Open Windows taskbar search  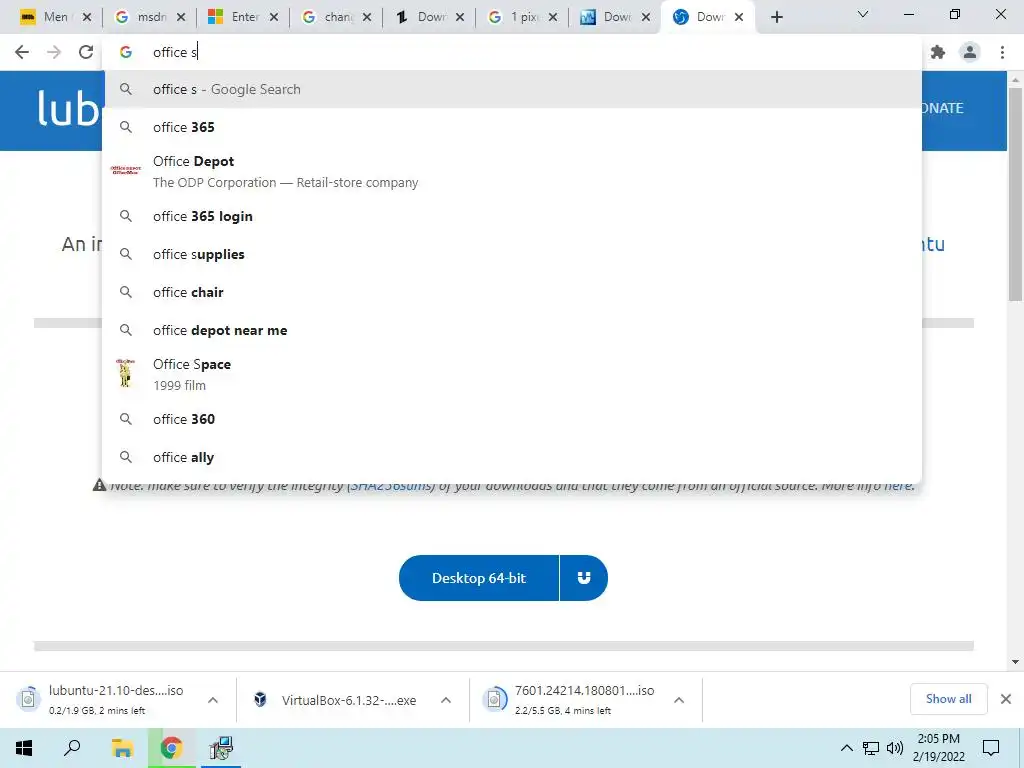pyautogui.click(x=72, y=748)
